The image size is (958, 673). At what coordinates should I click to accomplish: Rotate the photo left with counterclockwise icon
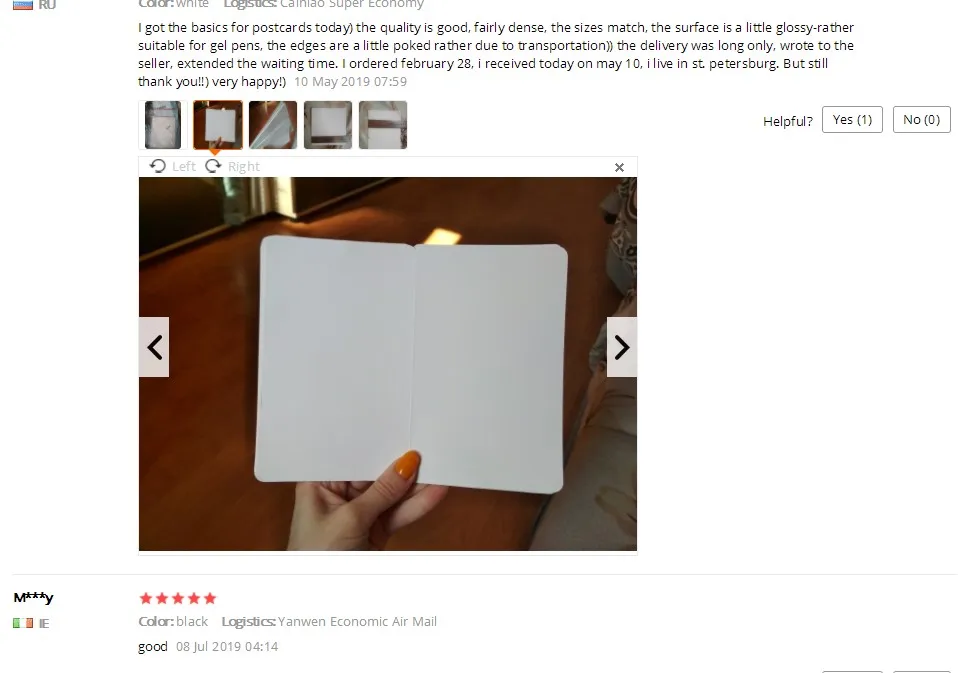172,167
